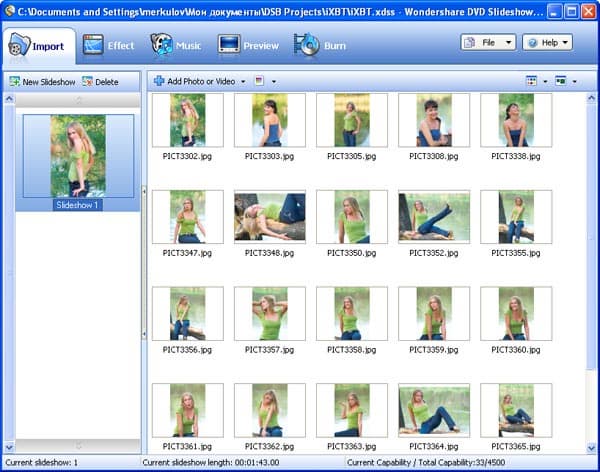Image resolution: width=600 pixels, height=472 pixels.
Task: Expand the thumbnail view dropdown arrow
Action: click(545, 82)
